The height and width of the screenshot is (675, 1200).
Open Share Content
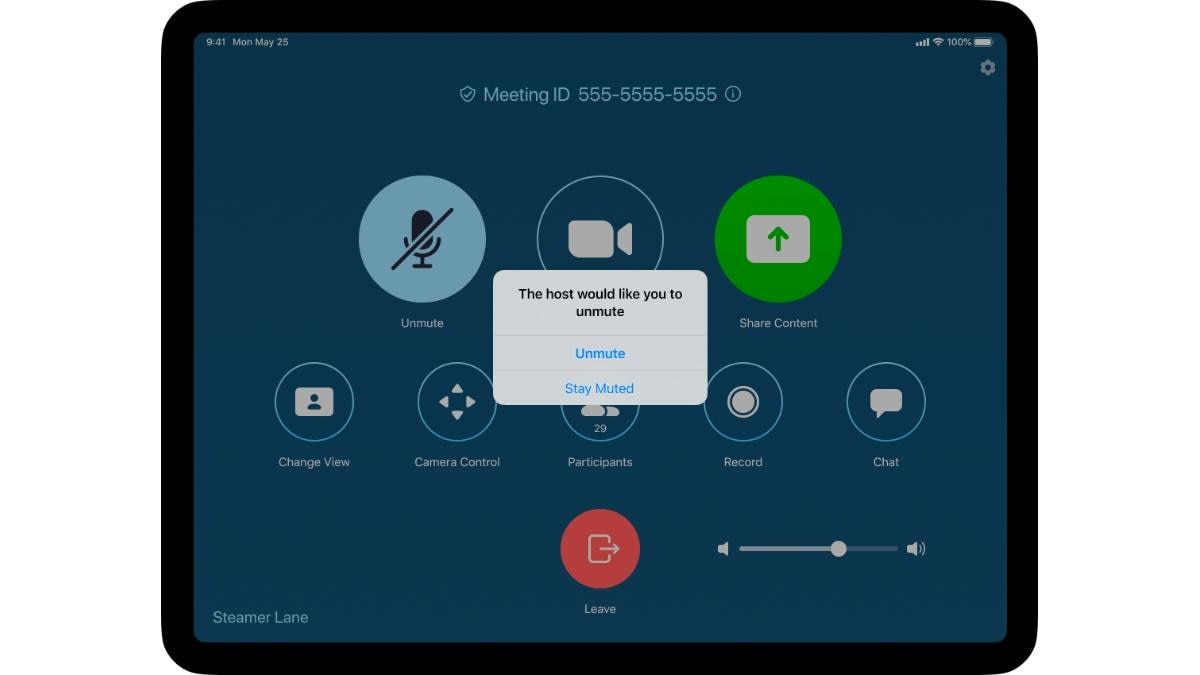click(x=778, y=239)
